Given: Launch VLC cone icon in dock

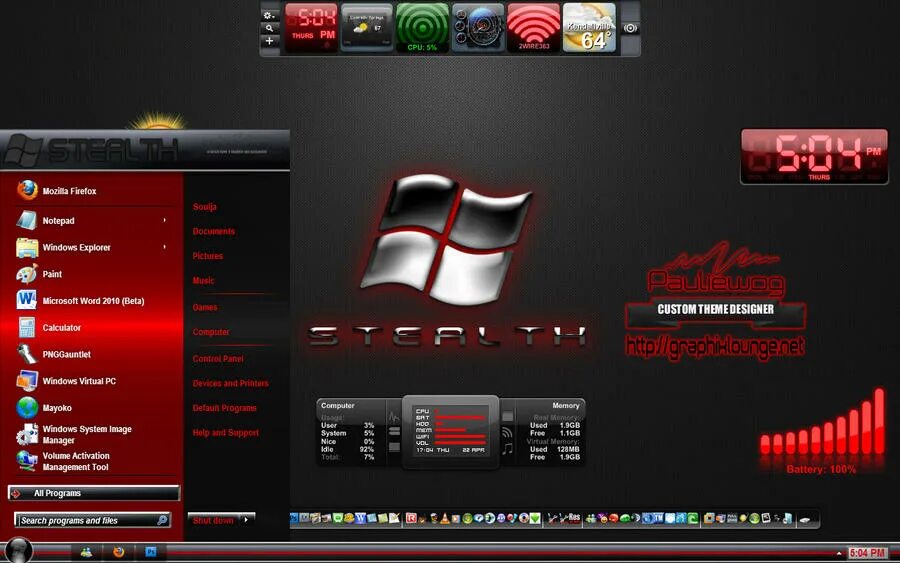Looking at the screenshot, I should pyautogui.click(x=444, y=518).
